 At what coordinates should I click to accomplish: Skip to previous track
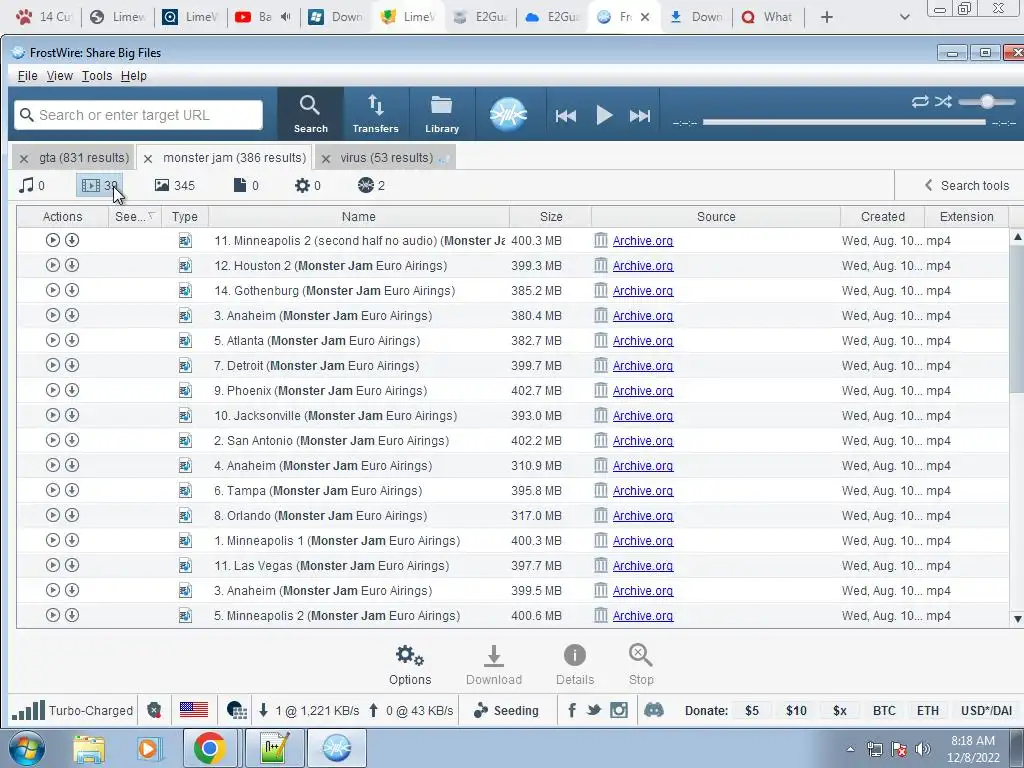(x=566, y=116)
